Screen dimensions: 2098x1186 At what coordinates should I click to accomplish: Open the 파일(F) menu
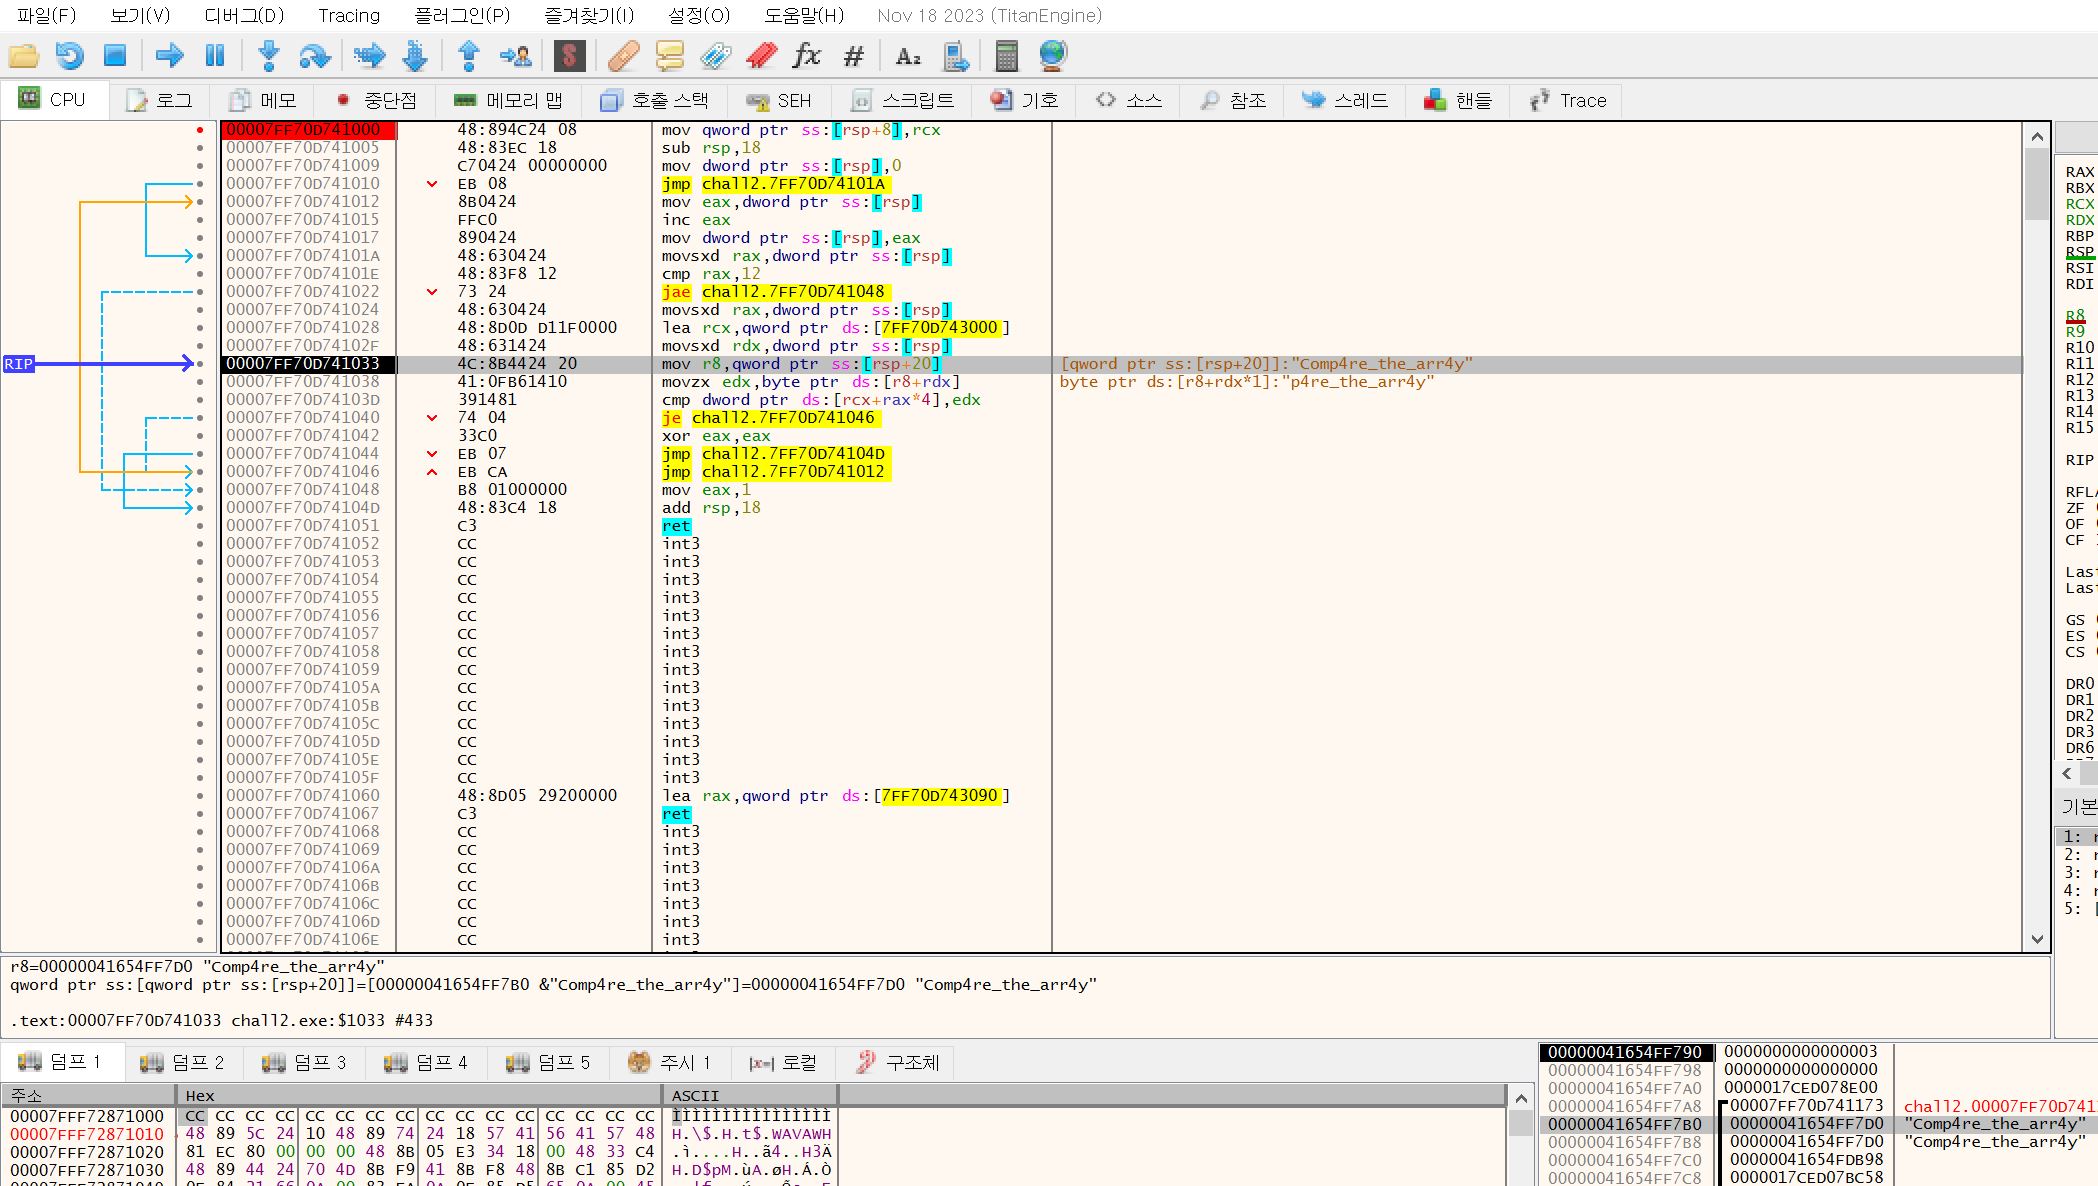point(46,15)
